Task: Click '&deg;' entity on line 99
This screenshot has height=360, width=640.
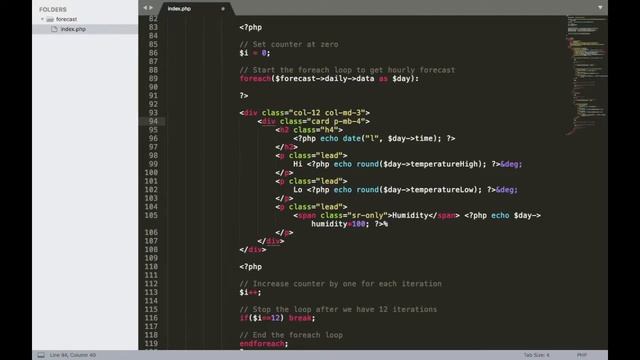Action: coord(511,164)
